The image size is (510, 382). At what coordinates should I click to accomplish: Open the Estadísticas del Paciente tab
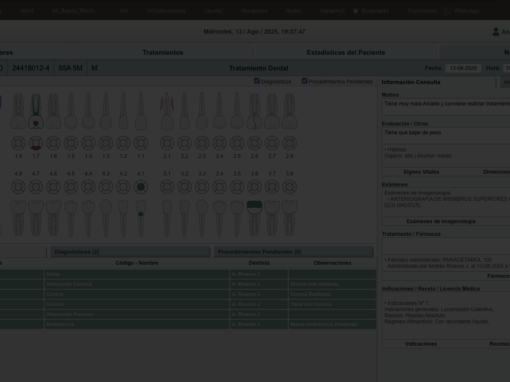[x=346, y=52]
